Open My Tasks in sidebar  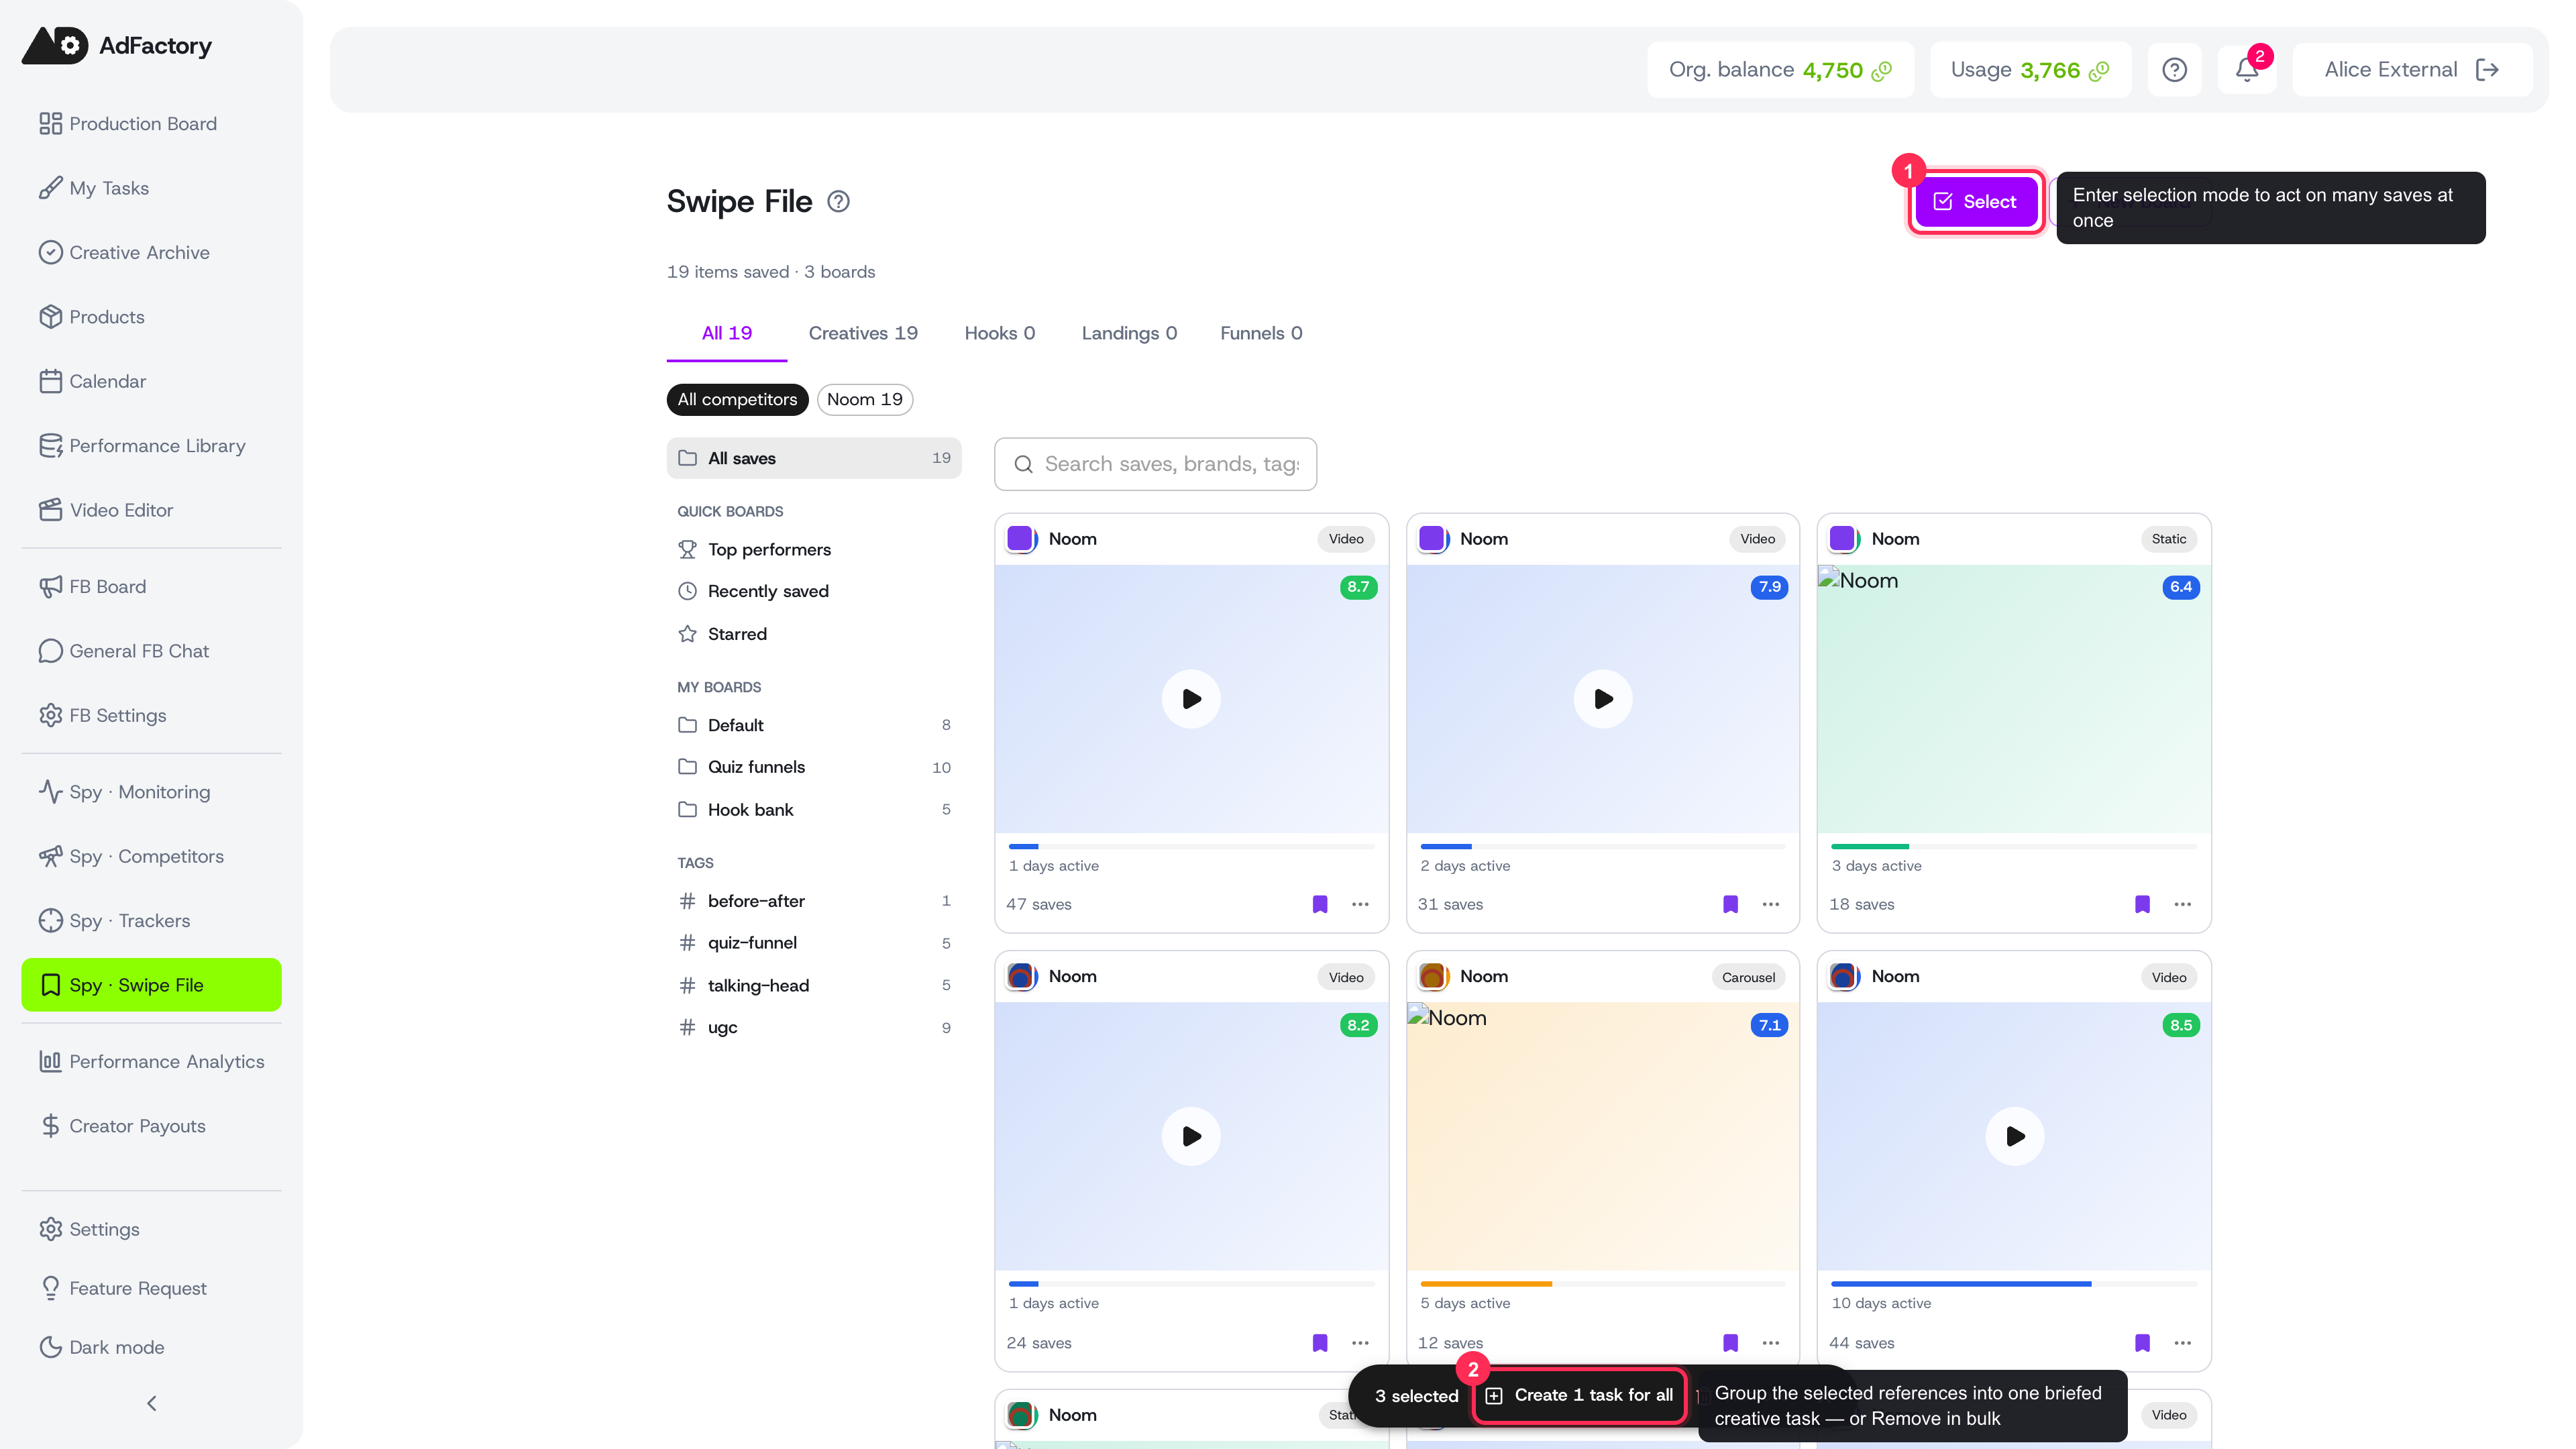151,188
